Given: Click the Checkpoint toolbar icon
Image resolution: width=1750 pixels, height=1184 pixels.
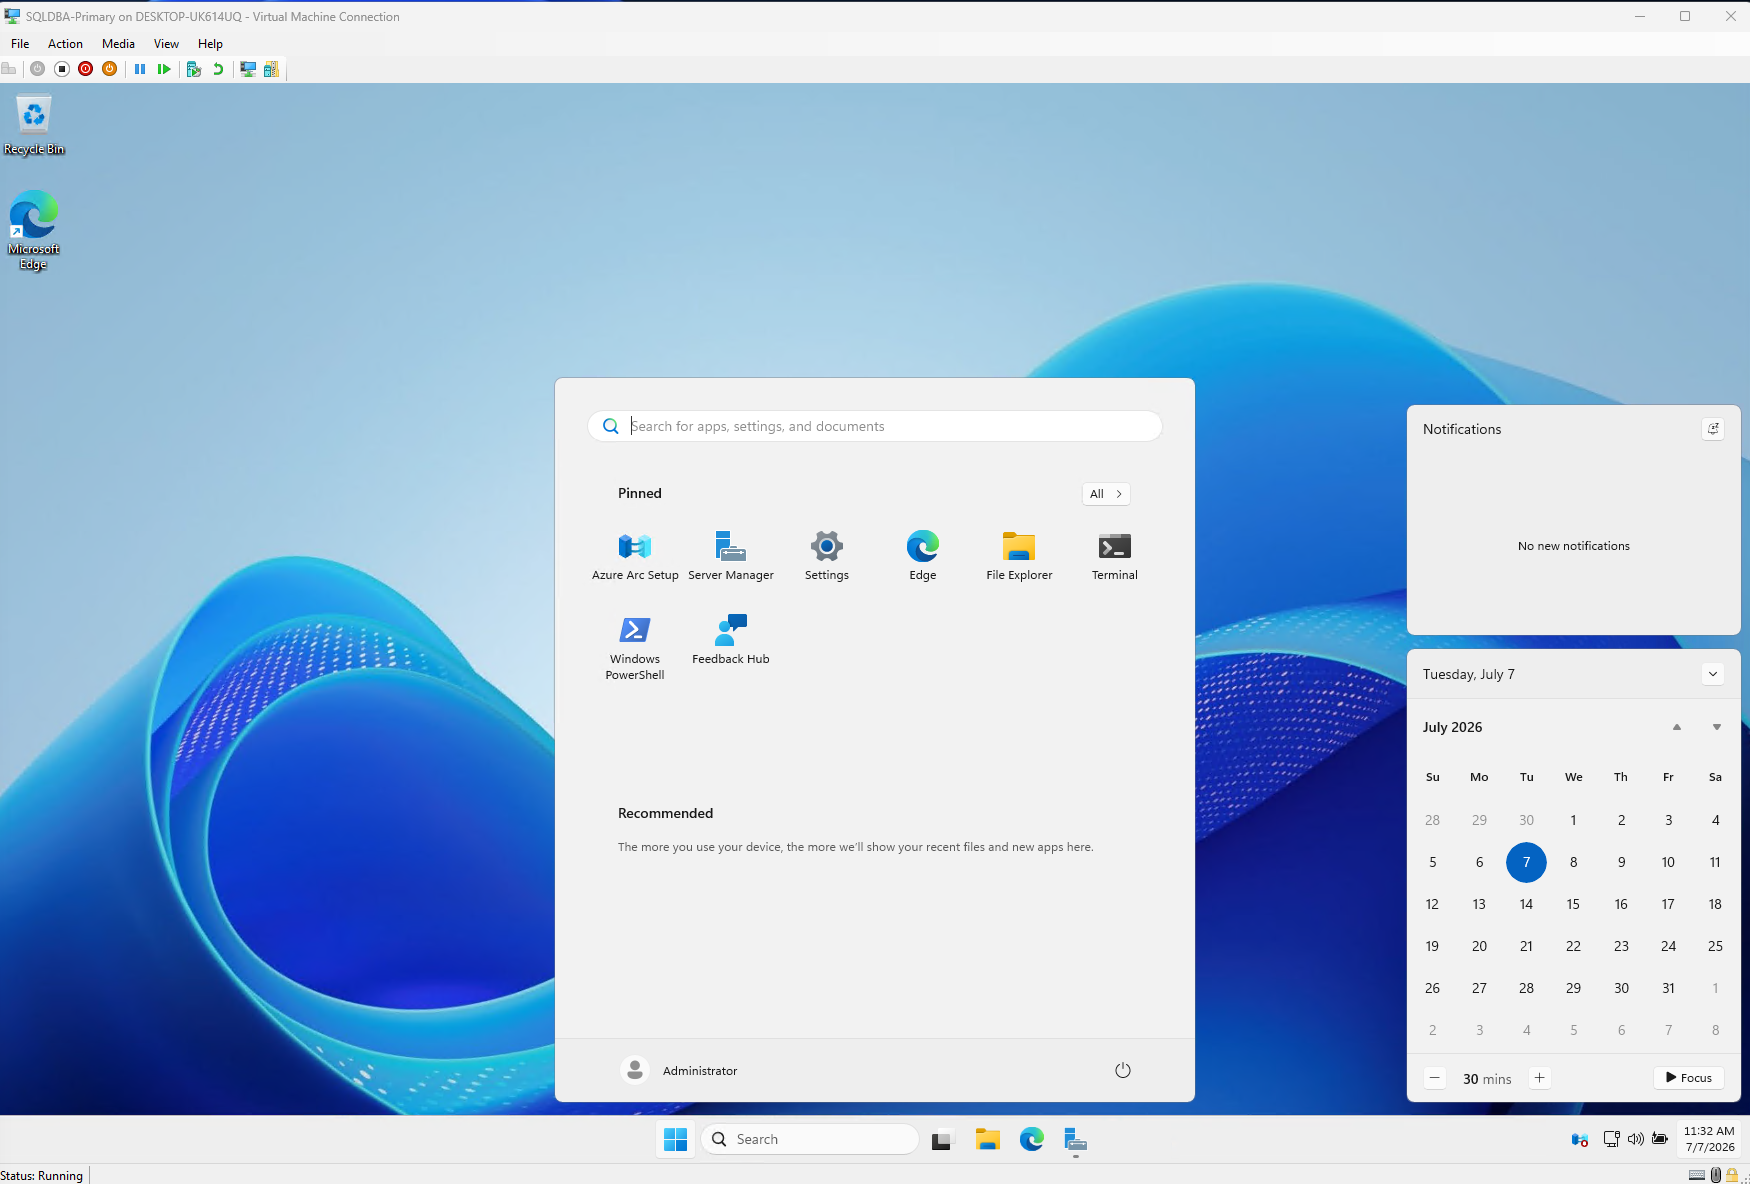Looking at the screenshot, I should coord(194,69).
